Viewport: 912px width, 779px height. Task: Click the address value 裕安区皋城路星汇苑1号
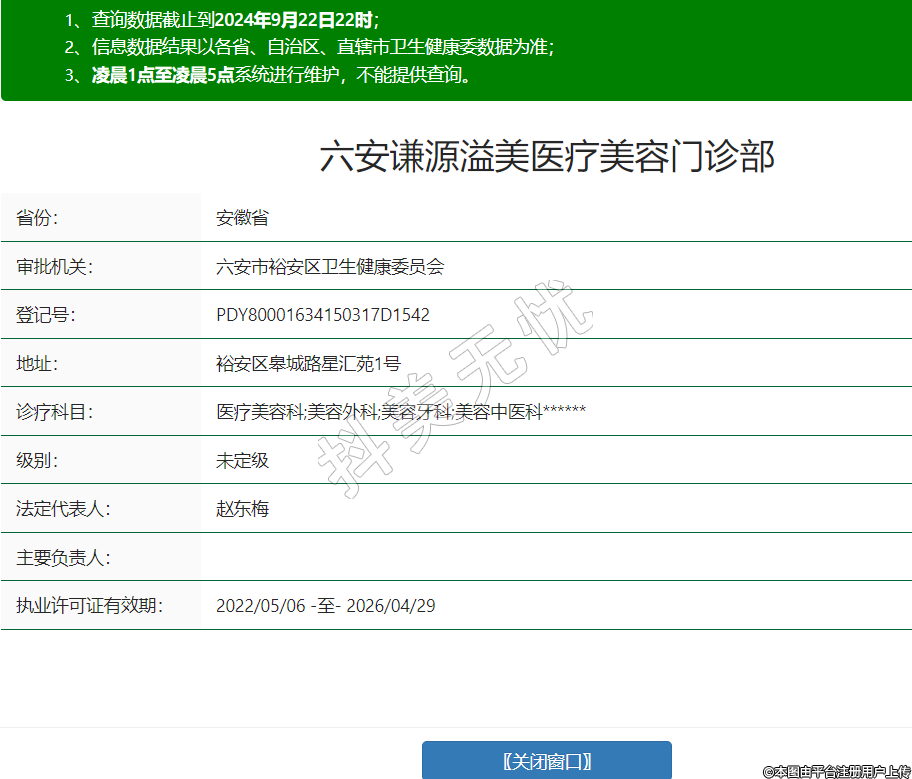pyautogui.click(x=308, y=364)
